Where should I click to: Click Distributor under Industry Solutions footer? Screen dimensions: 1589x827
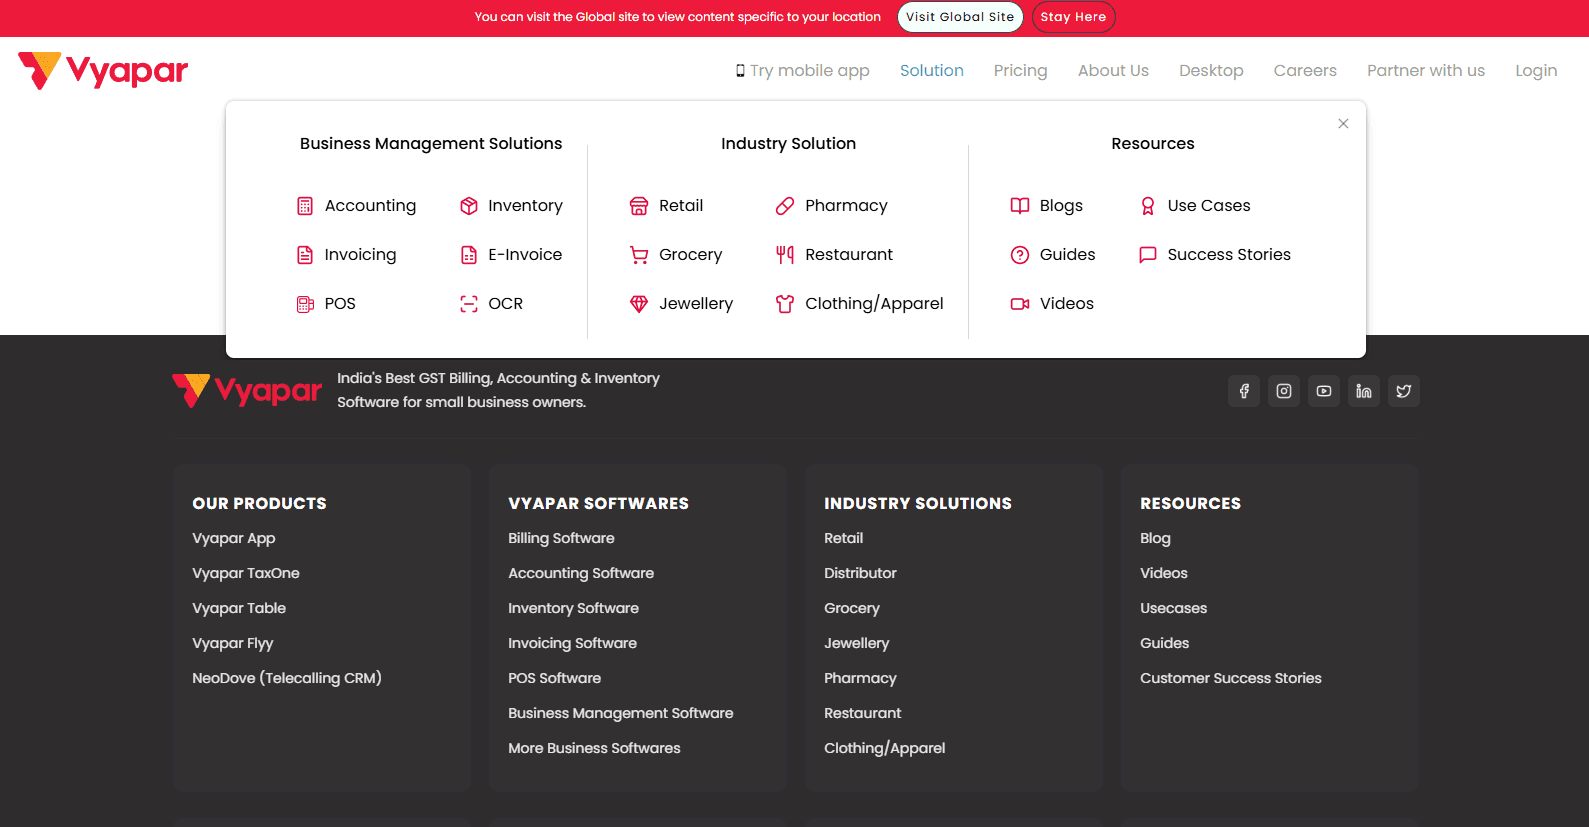(860, 573)
